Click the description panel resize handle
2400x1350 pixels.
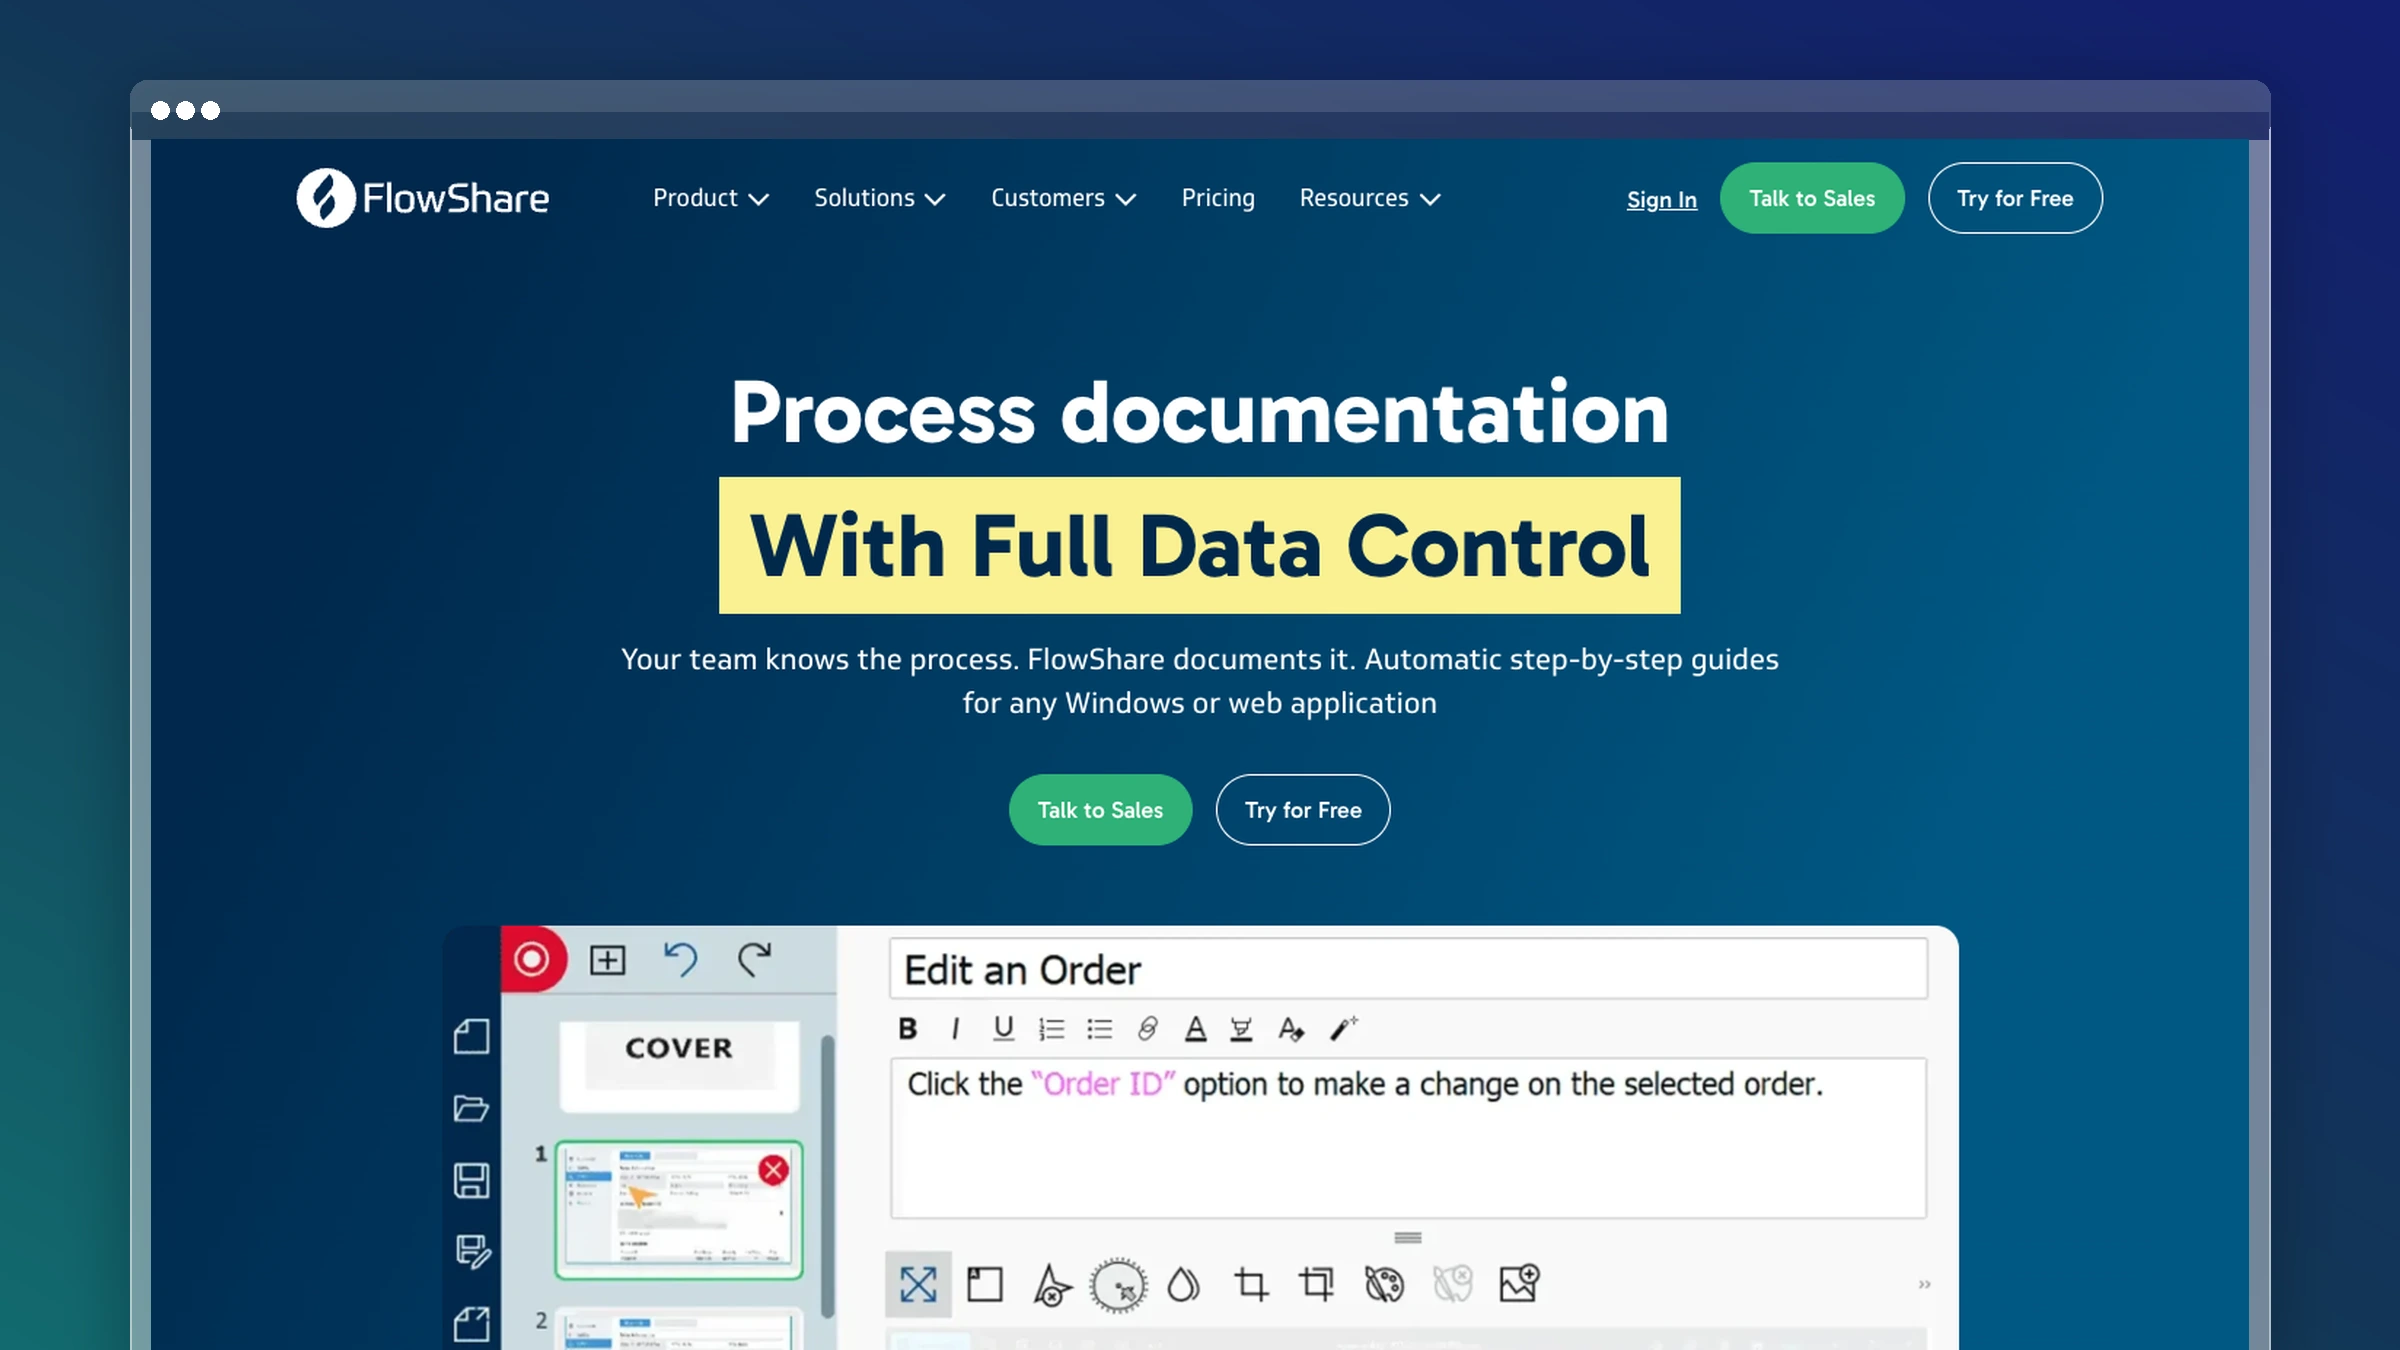pos(1408,1238)
